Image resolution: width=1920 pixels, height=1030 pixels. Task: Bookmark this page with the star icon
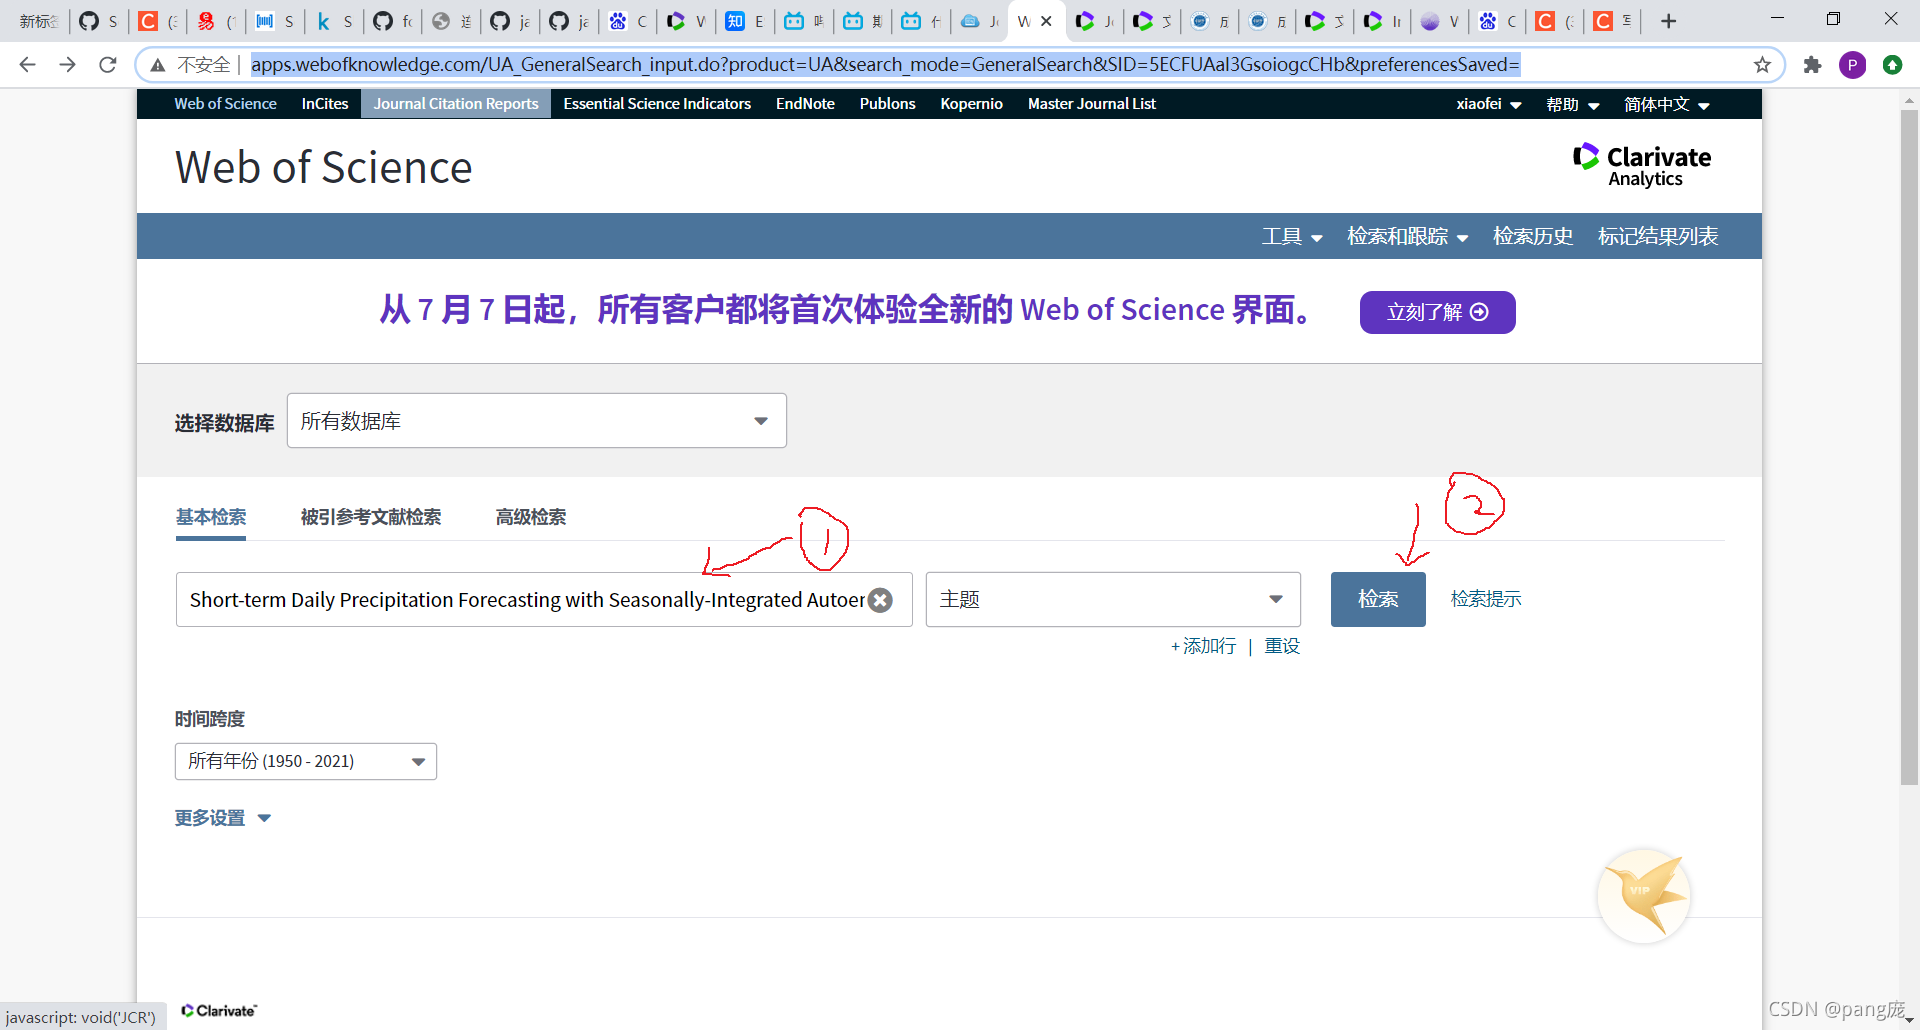[x=1762, y=65]
